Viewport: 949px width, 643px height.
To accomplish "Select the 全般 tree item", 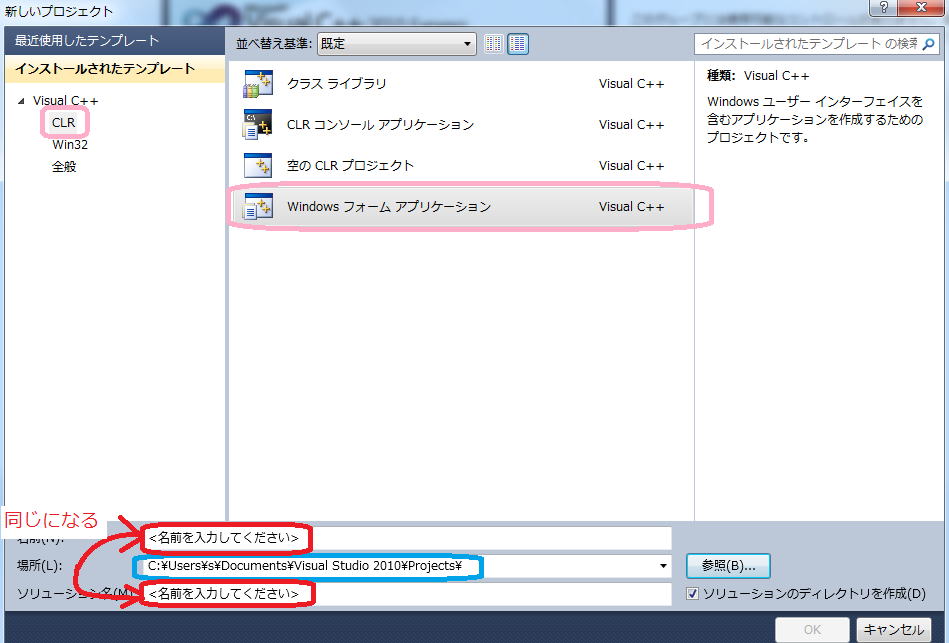I will tap(64, 167).
